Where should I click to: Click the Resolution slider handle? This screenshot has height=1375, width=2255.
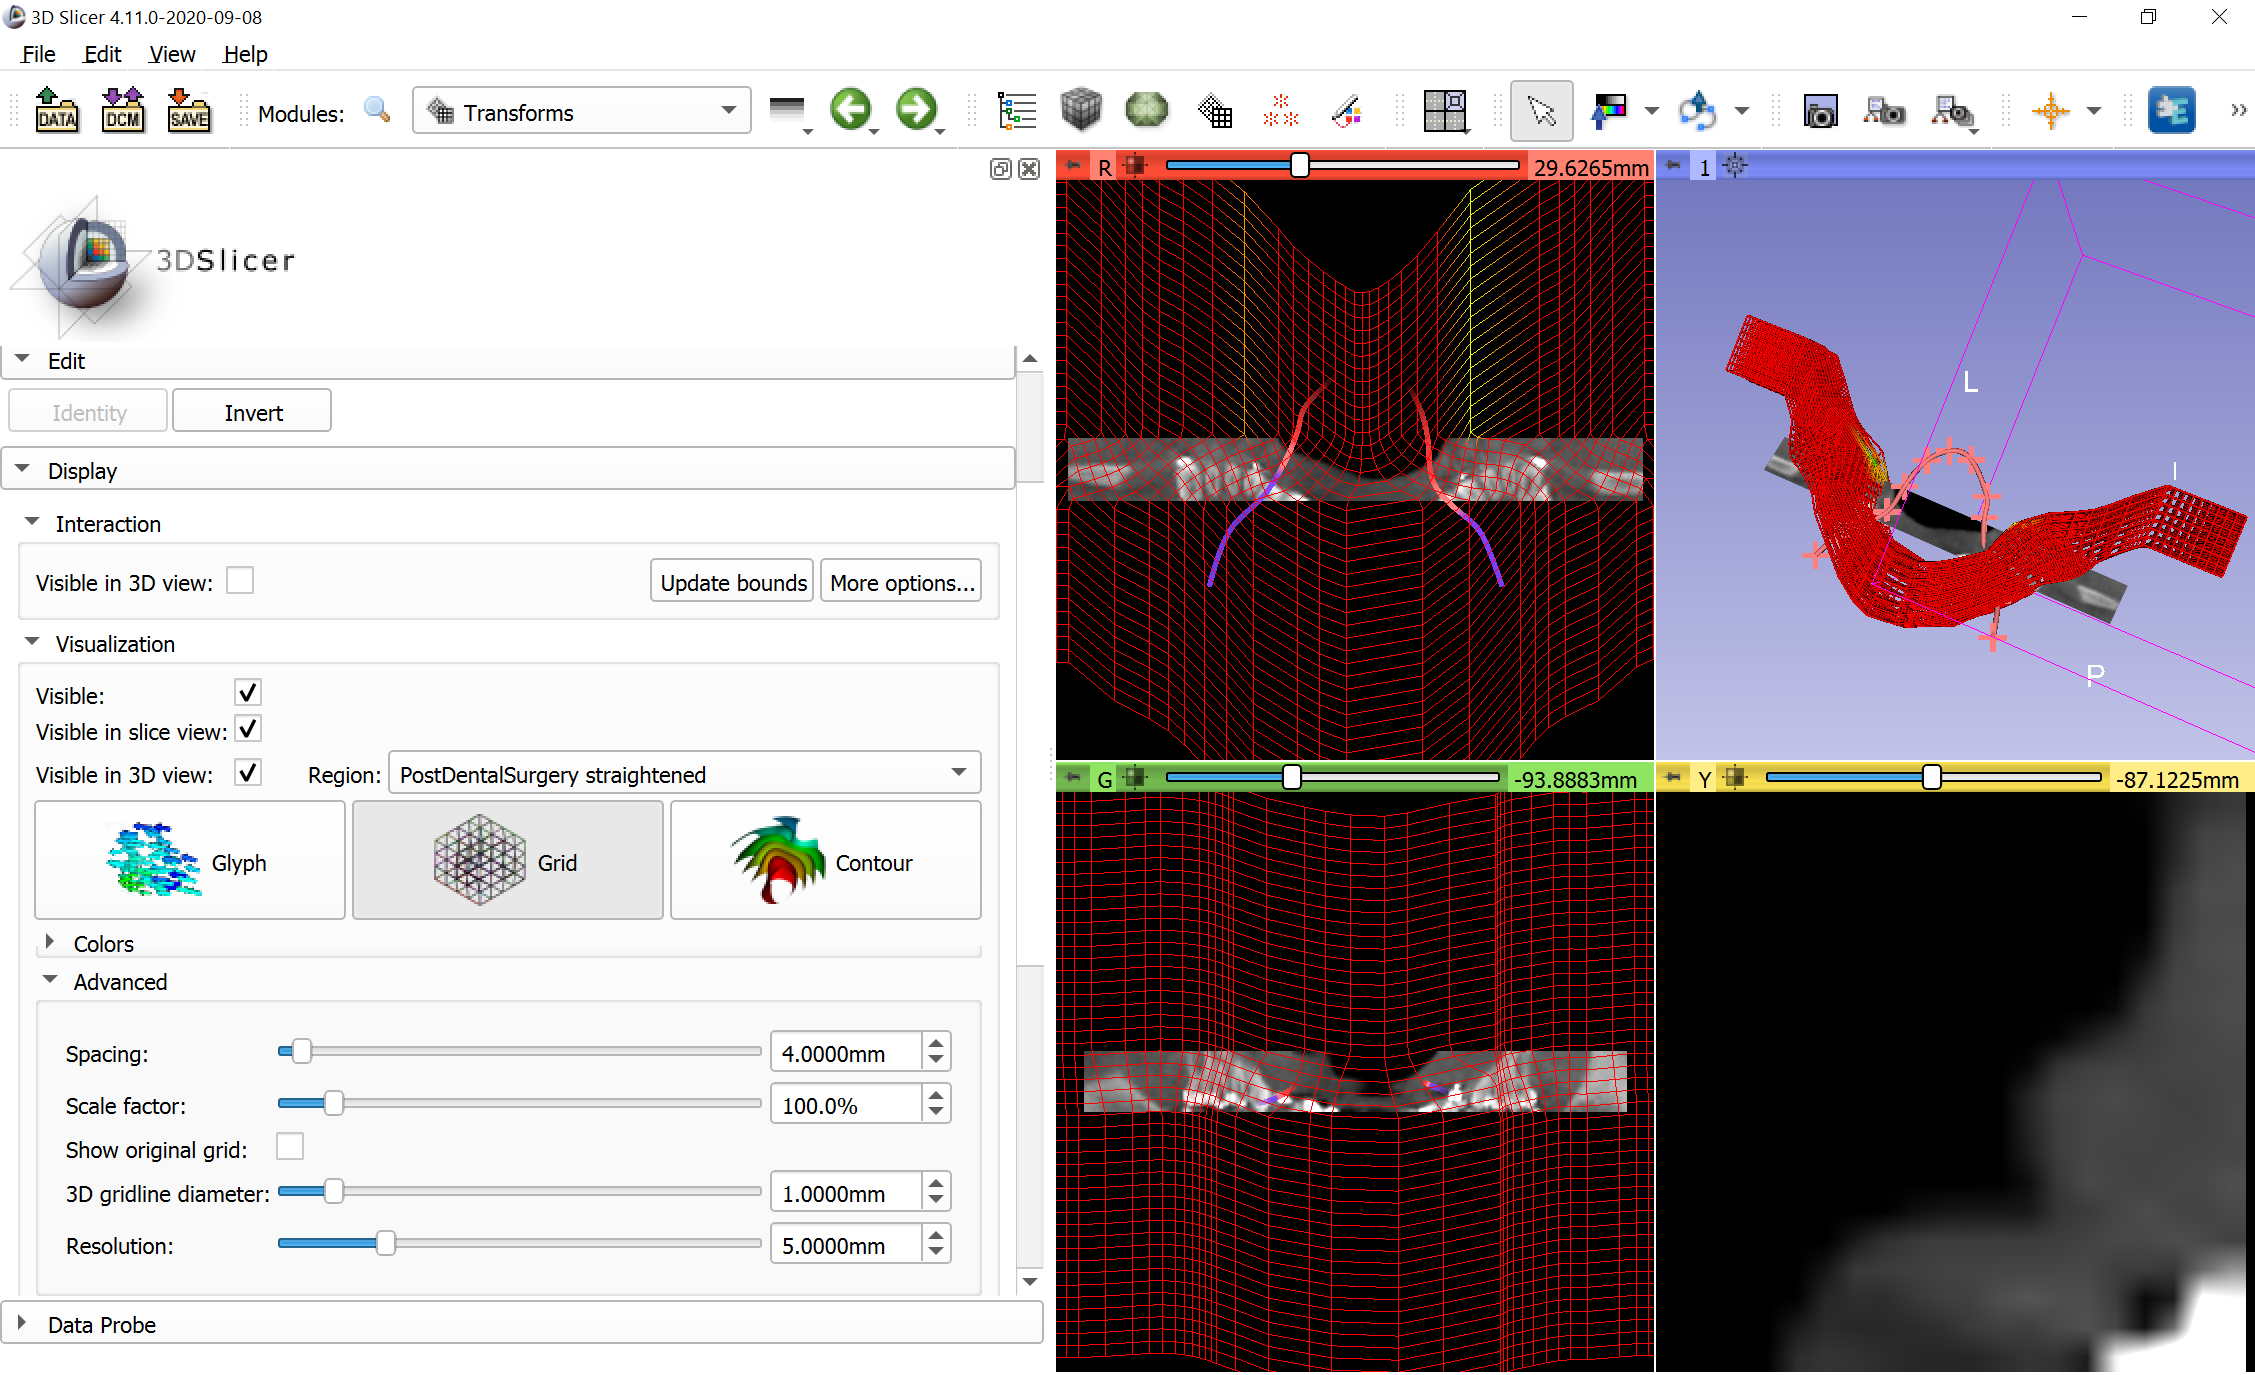pyautogui.click(x=385, y=1244)
